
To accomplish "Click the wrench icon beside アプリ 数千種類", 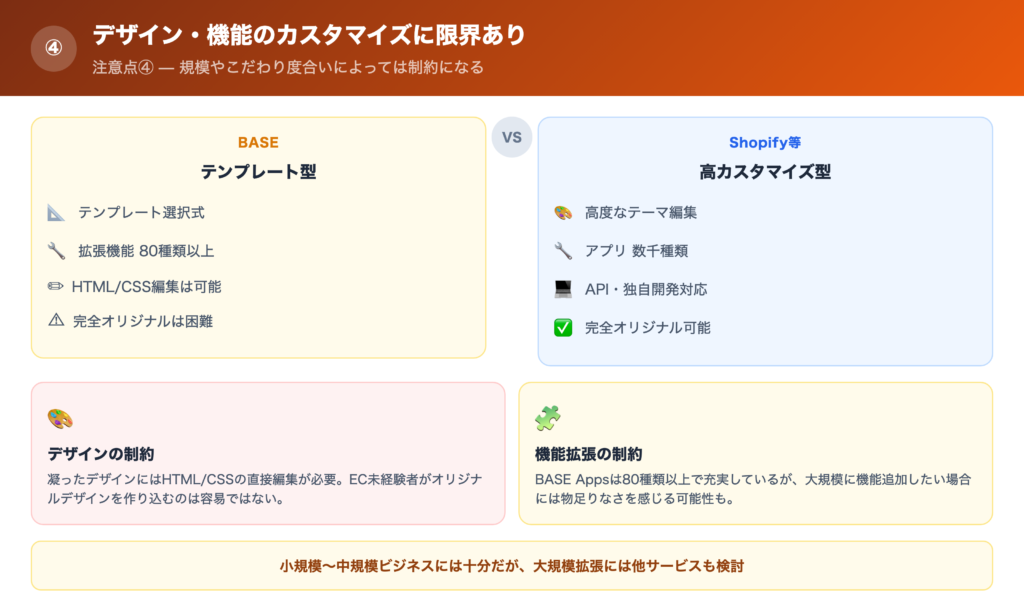I will tap(565, 251).
